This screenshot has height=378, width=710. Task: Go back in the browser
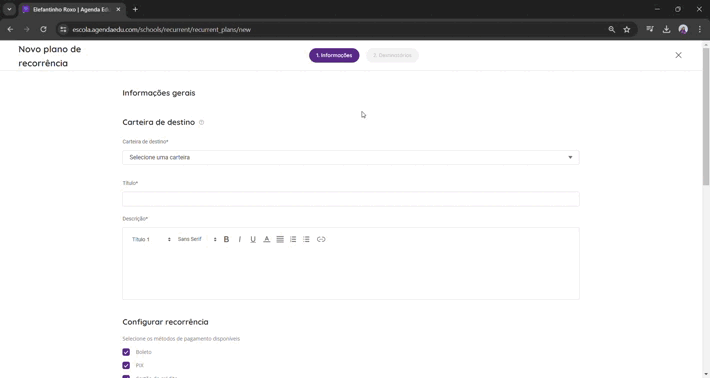(10, 29)
